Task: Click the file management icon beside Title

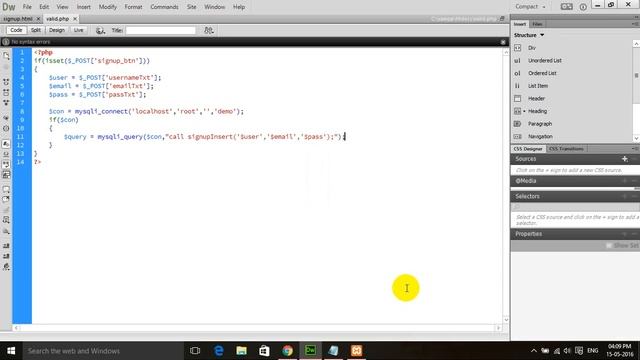Action: 209,30
